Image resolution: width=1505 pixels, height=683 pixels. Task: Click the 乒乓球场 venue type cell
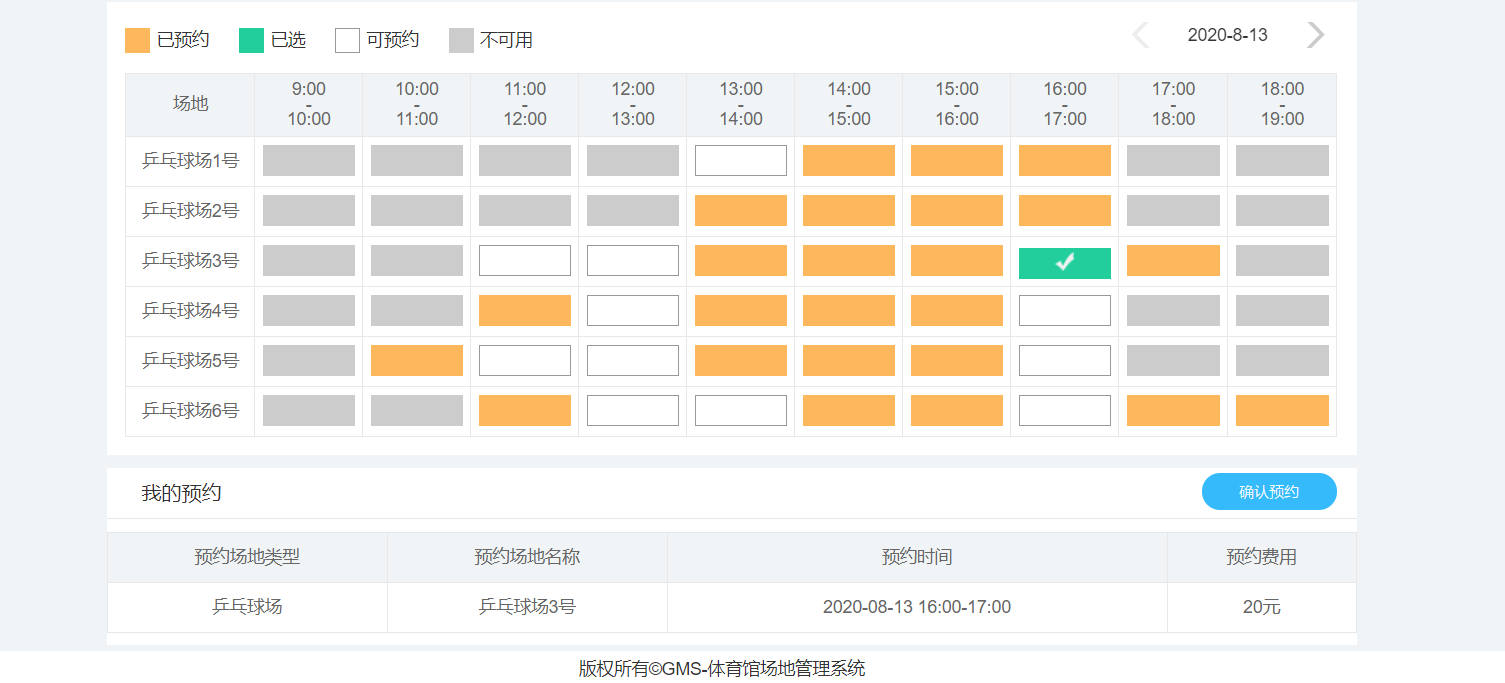247,607
